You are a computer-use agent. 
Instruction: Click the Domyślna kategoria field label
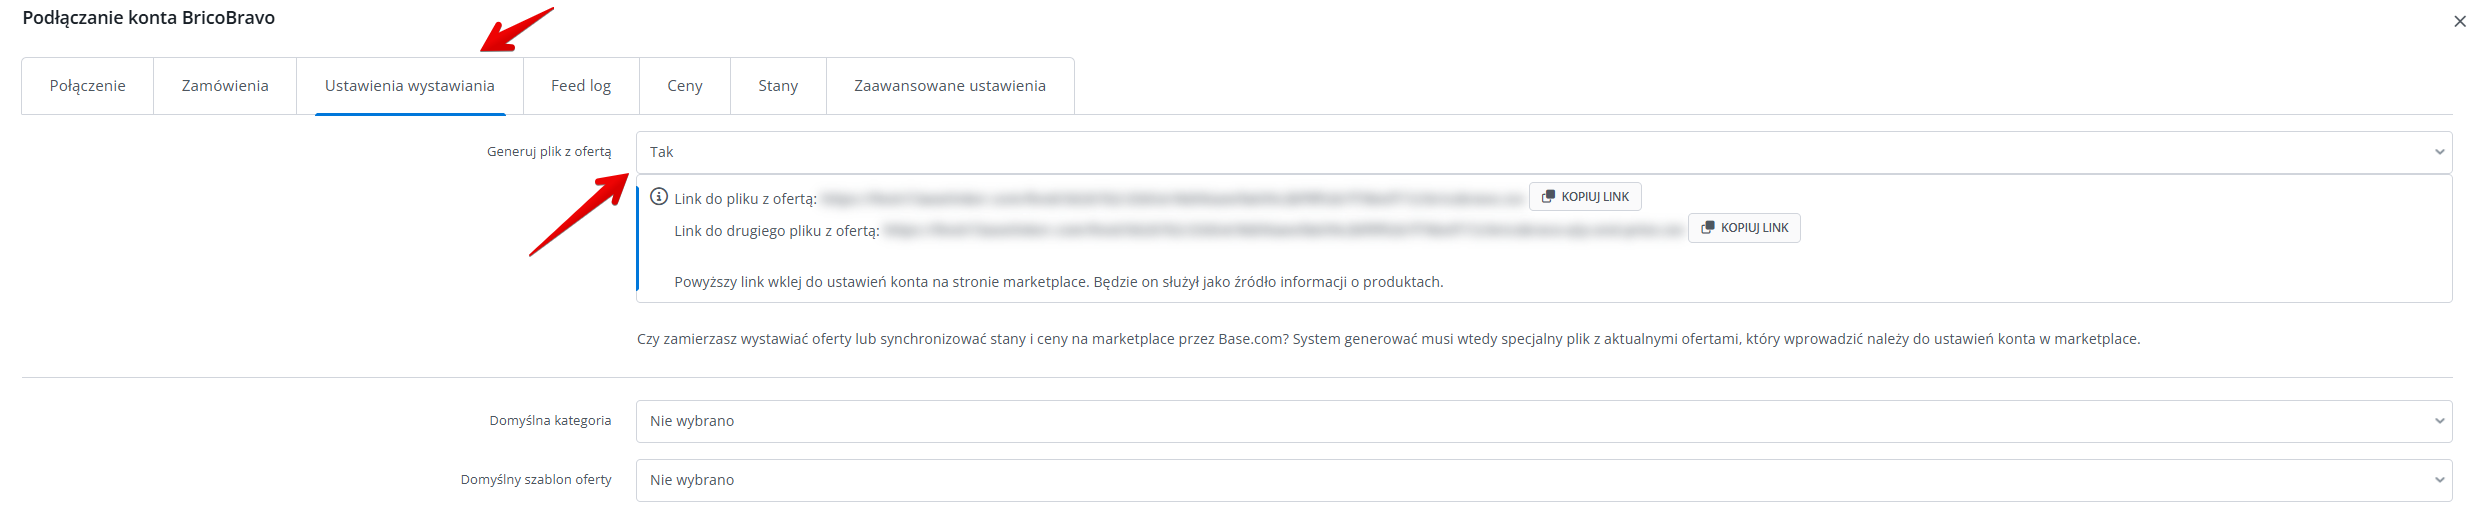point(550,421)
